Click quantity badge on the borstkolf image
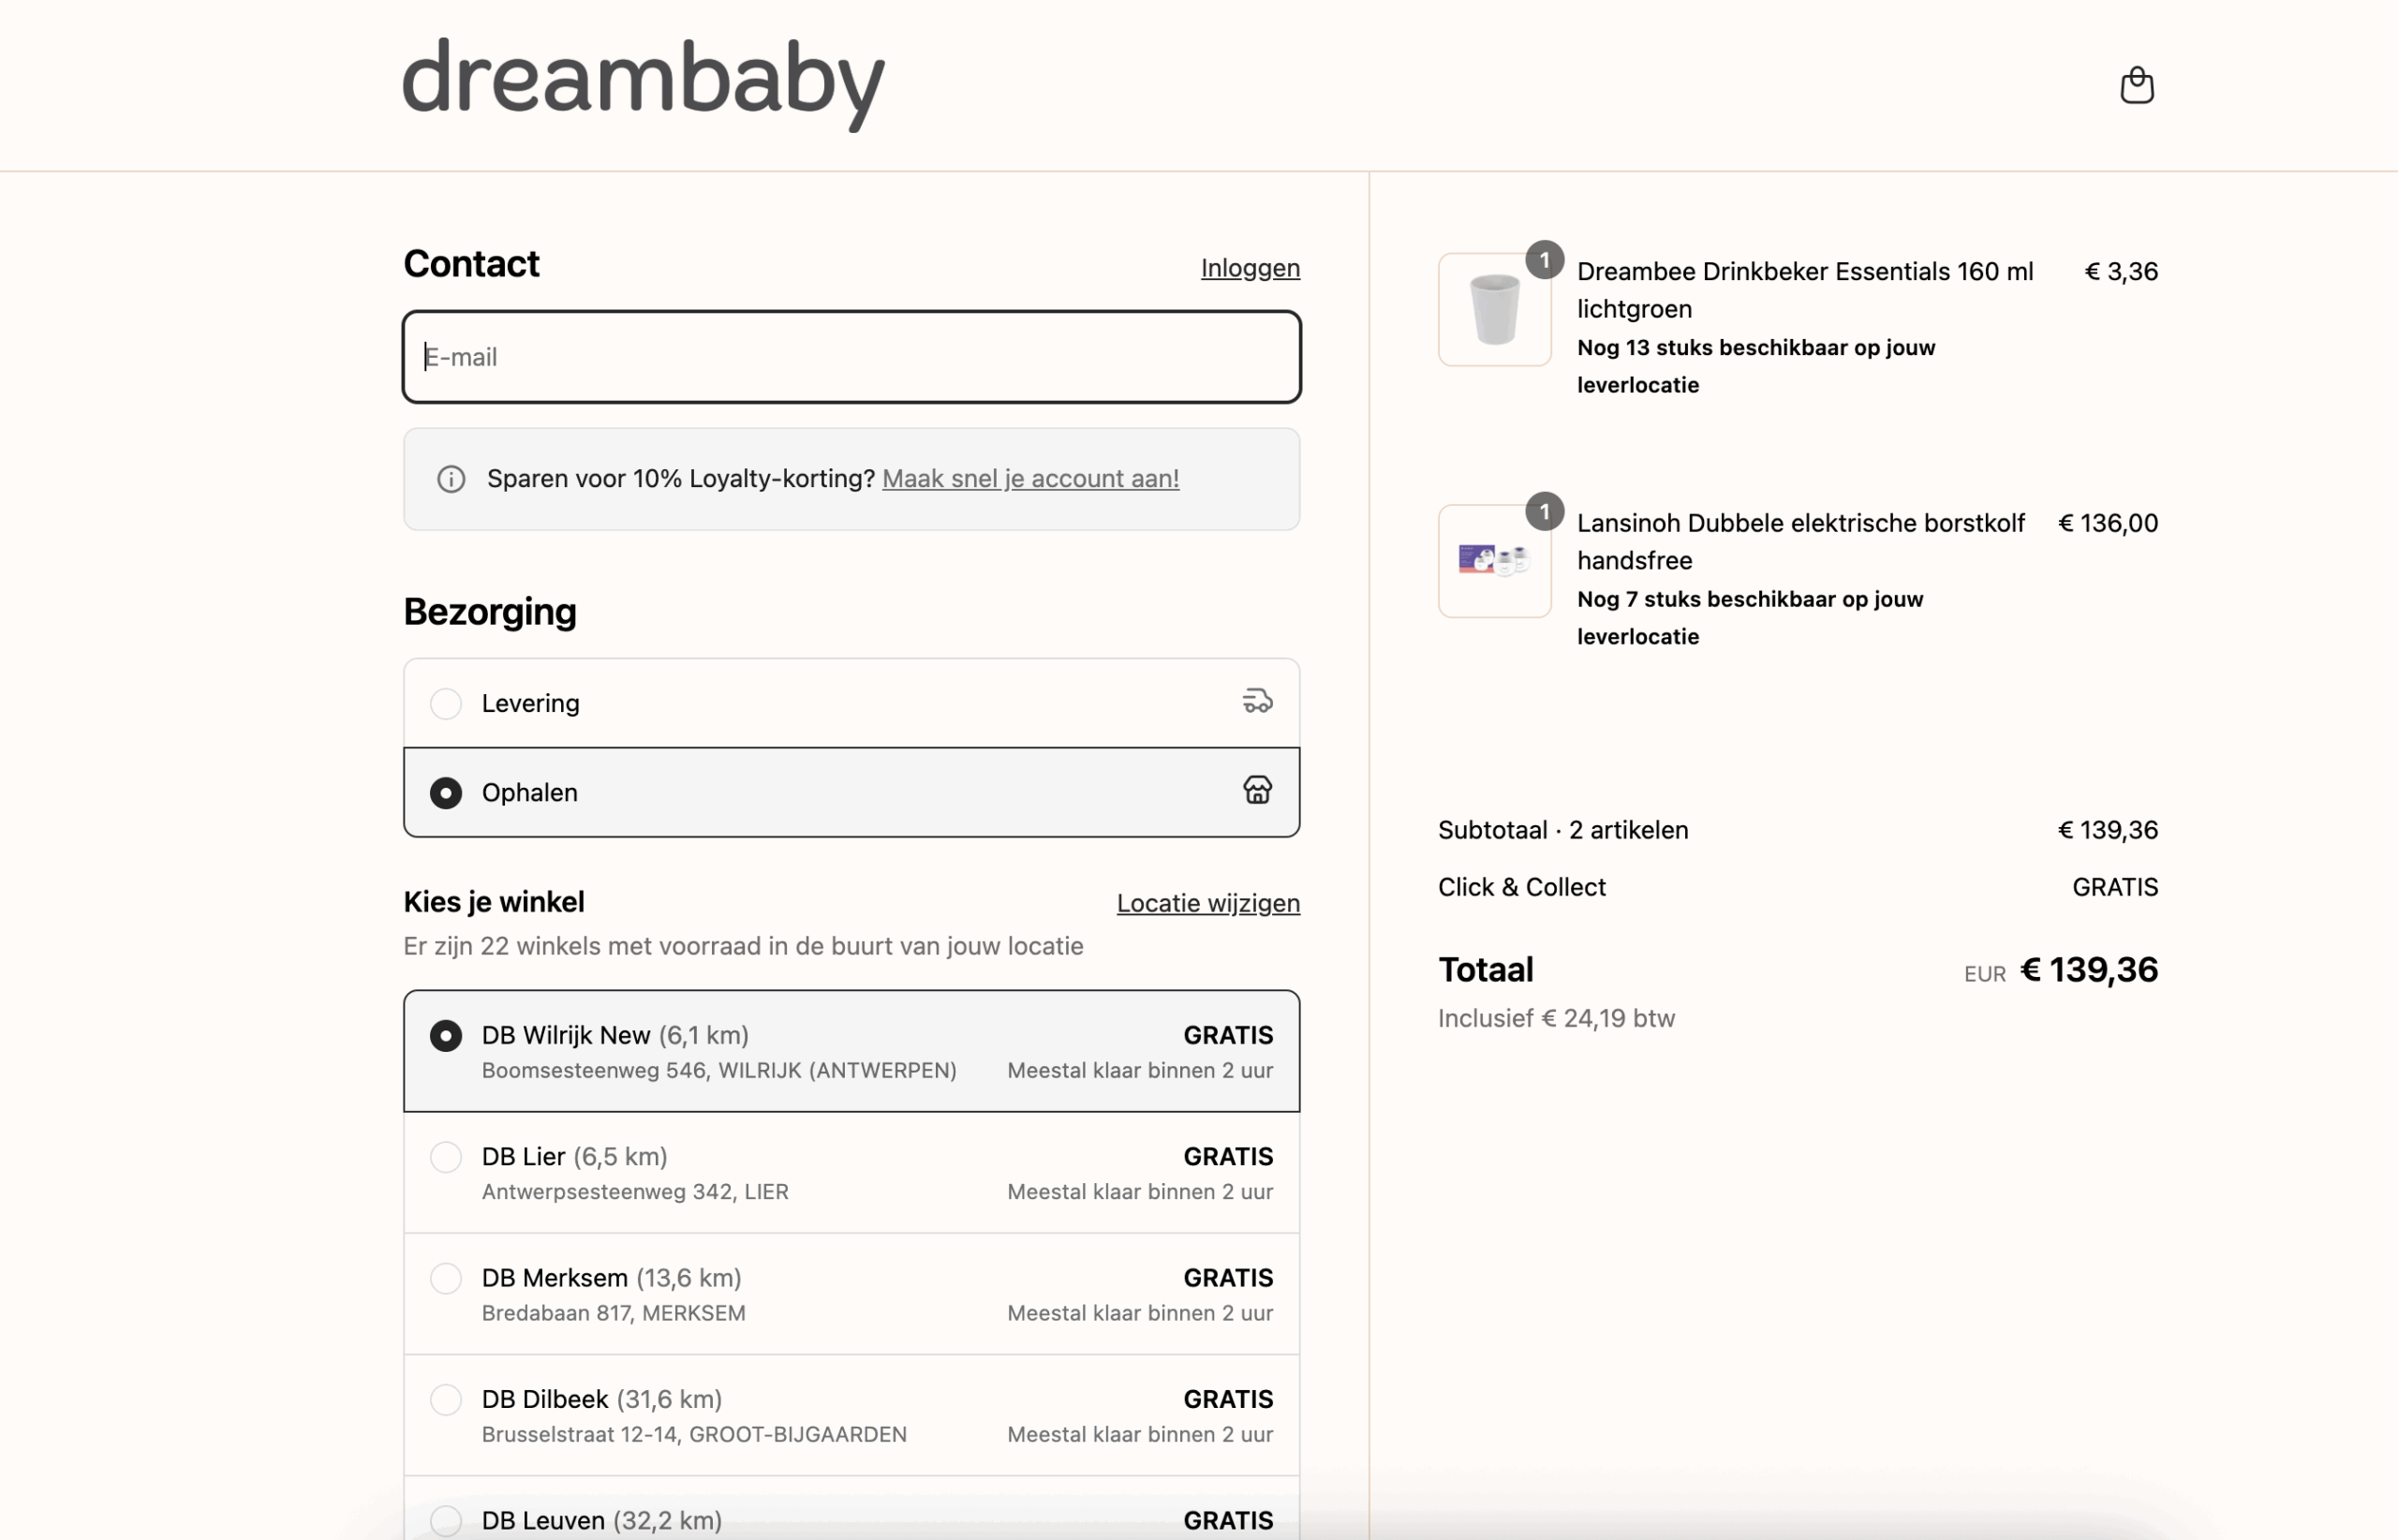The width and height of the screenshot is (2398, 1540). [x=1544, y=512]
